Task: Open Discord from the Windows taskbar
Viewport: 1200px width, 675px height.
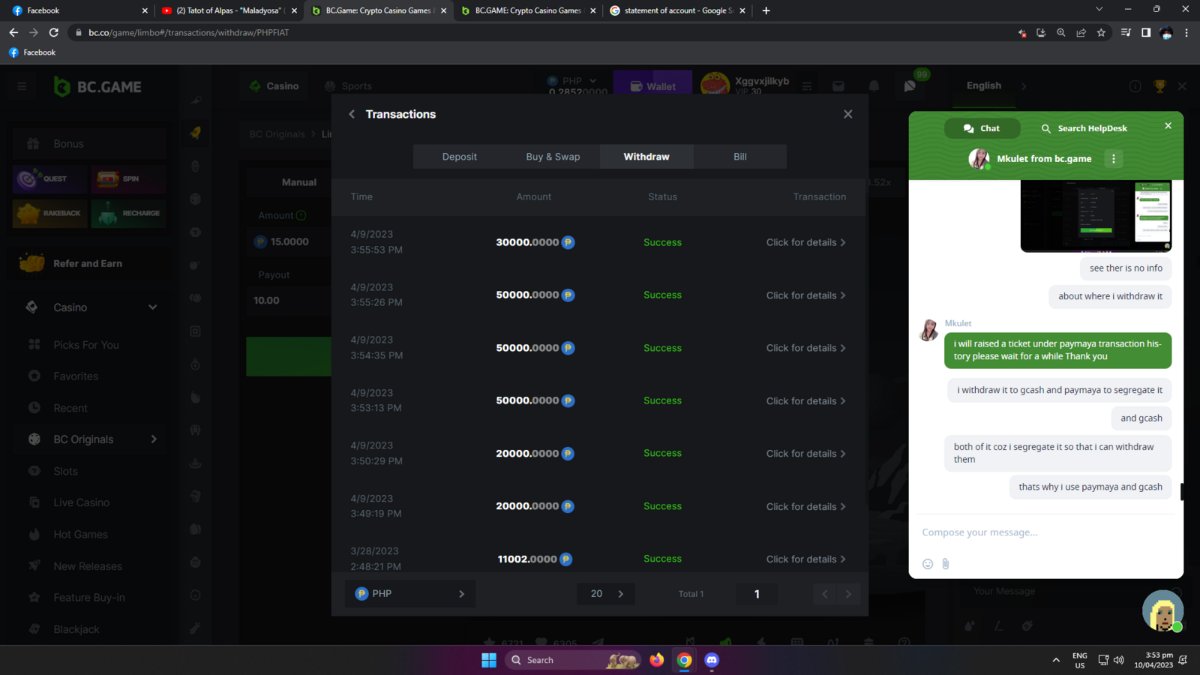Action: pos(711,660)
